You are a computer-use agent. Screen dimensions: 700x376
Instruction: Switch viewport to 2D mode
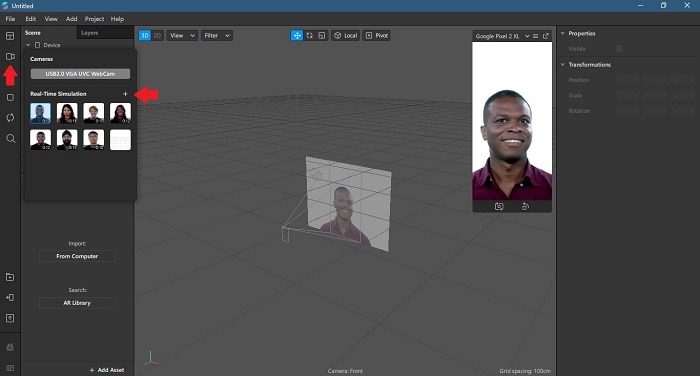tap(157, 35)
